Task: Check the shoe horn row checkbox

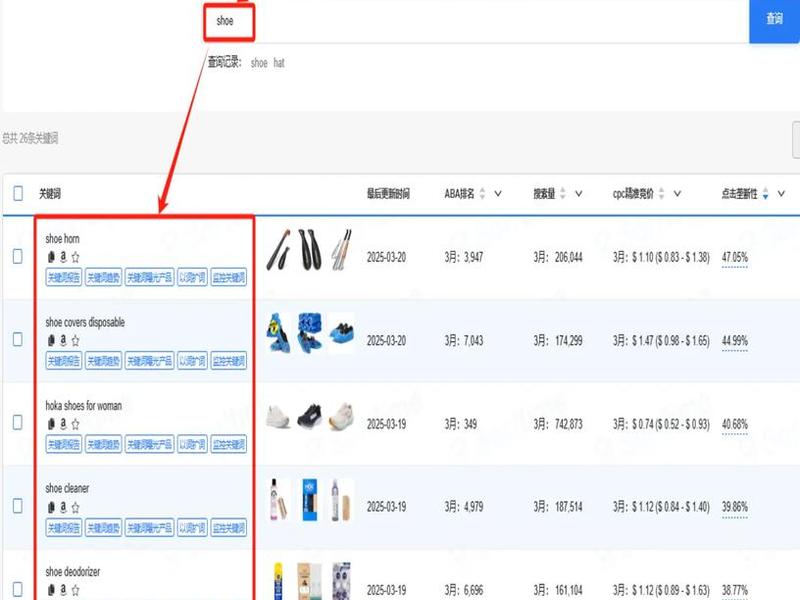Action: 18,256
